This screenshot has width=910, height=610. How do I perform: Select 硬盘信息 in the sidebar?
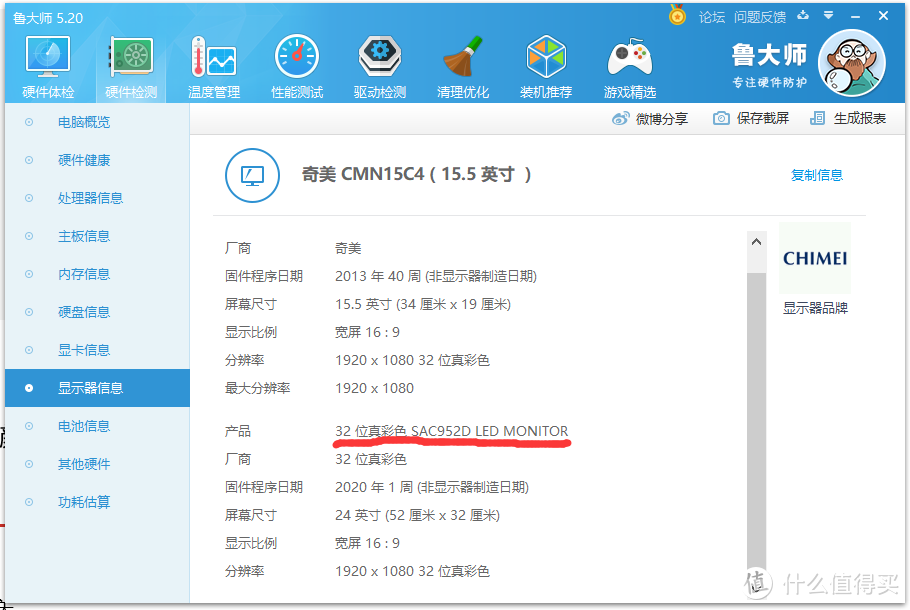click(97, 312)
